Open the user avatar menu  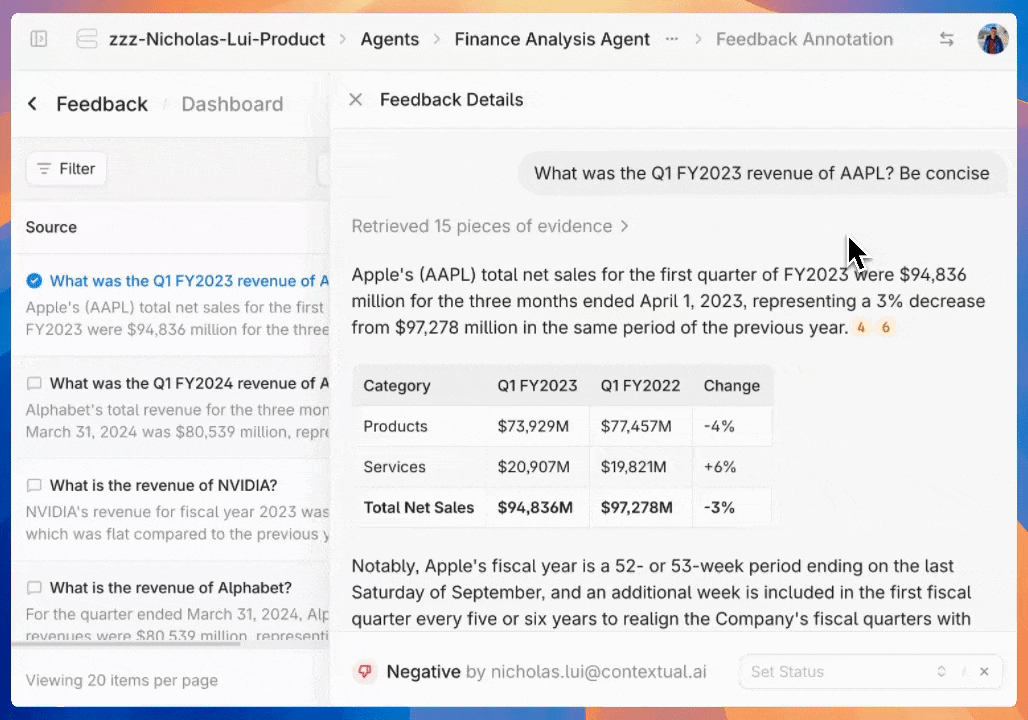click(x=993, y=39)
